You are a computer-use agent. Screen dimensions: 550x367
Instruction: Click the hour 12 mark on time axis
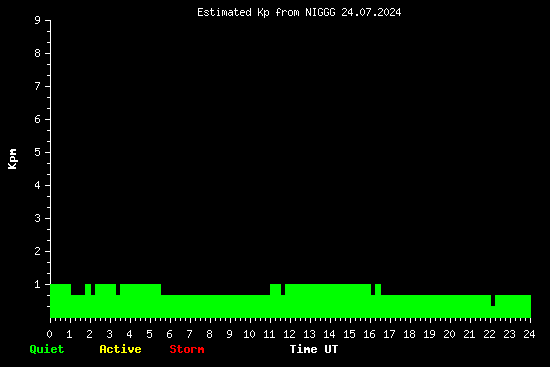(x=289, y=334)
